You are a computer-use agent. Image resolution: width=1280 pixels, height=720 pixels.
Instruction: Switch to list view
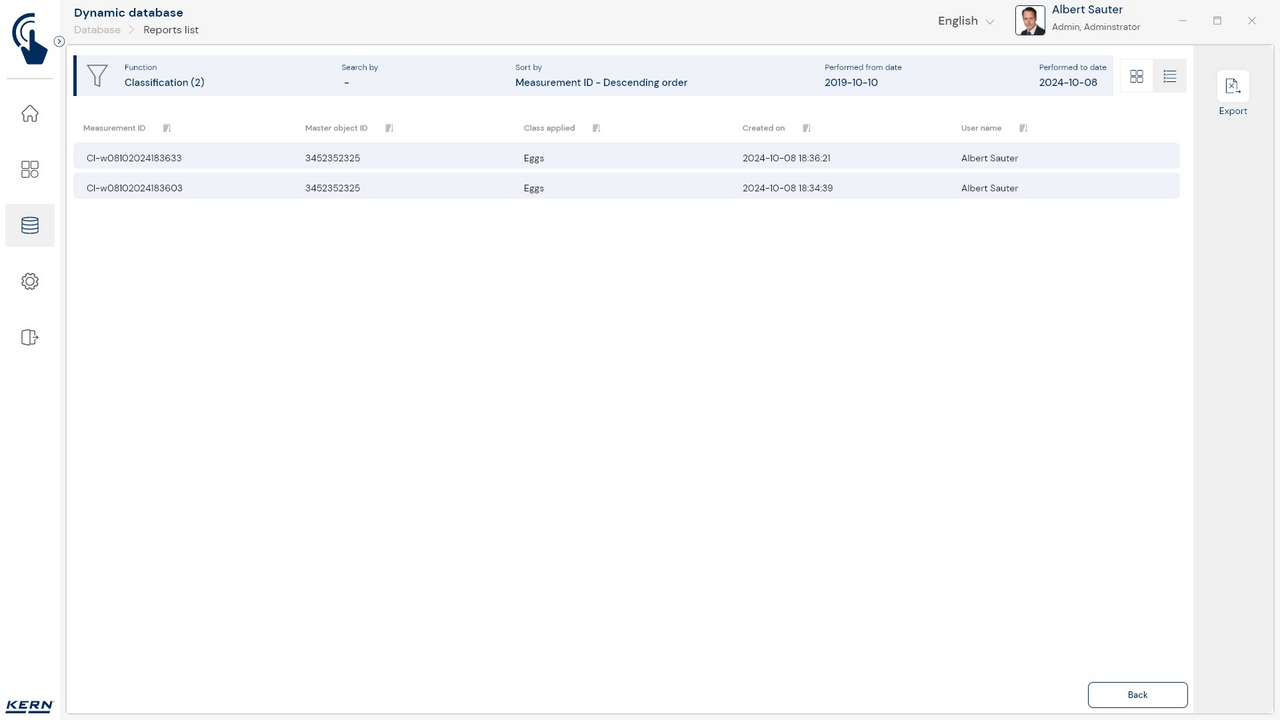(x=1169, y=76)
